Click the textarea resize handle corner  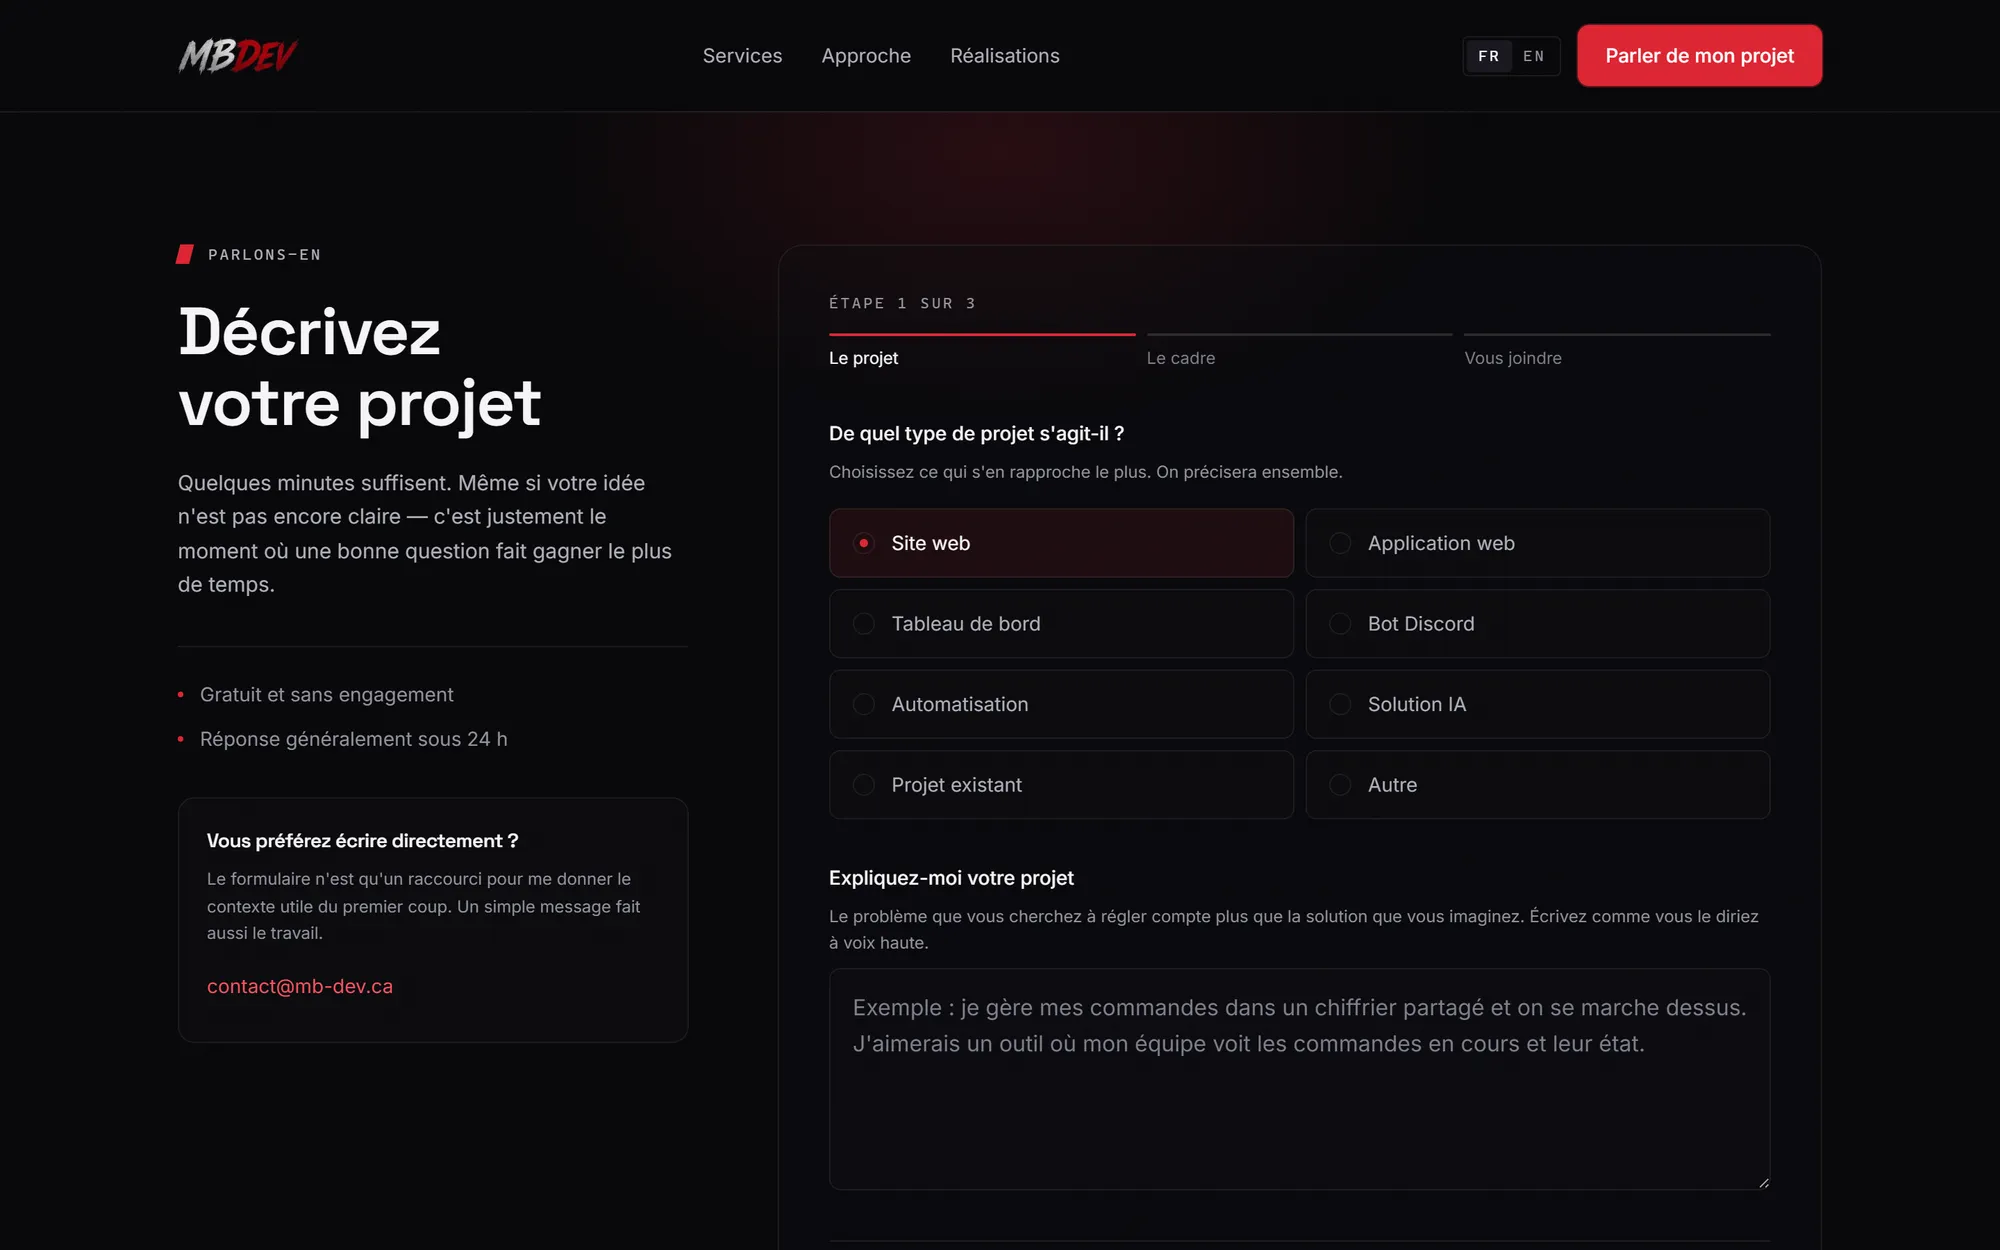[1763, 1183]
